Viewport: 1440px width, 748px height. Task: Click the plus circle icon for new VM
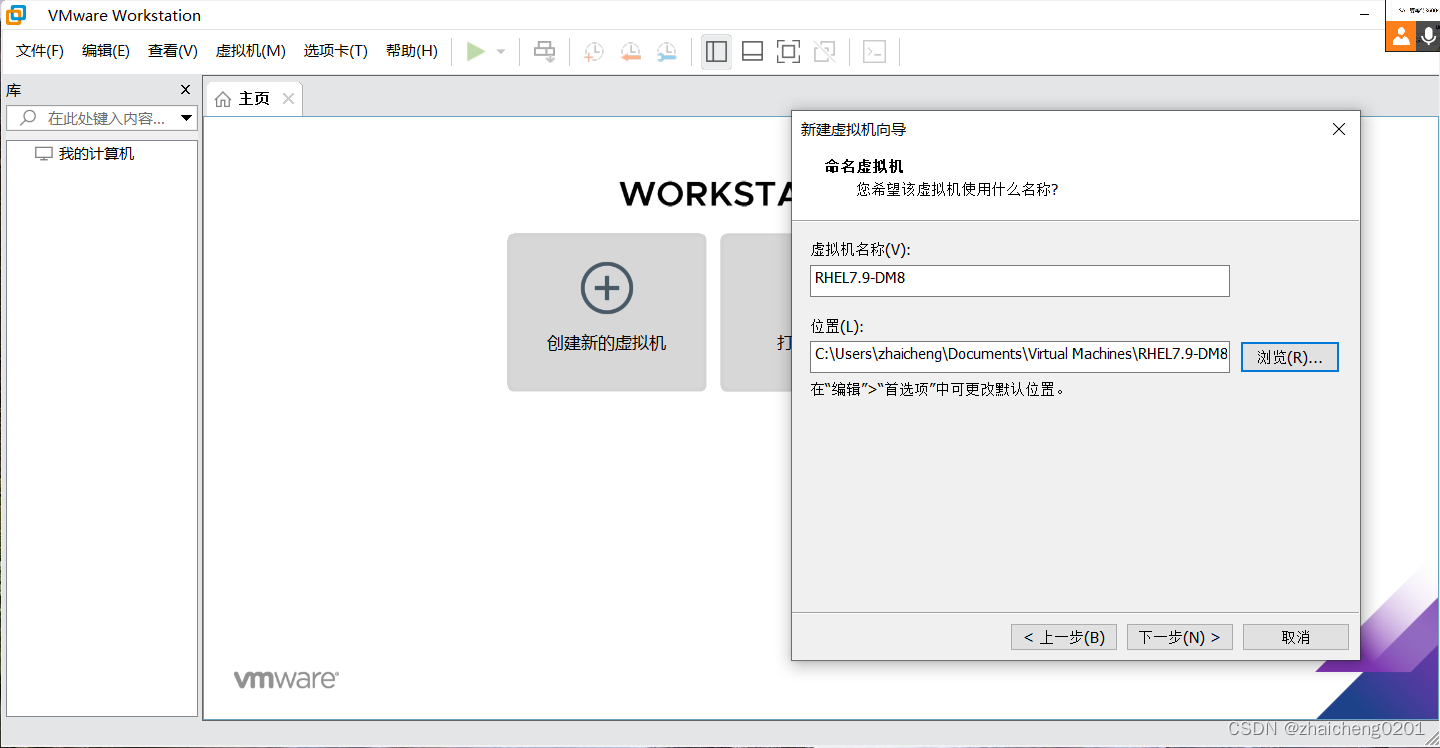click(606, 288)
